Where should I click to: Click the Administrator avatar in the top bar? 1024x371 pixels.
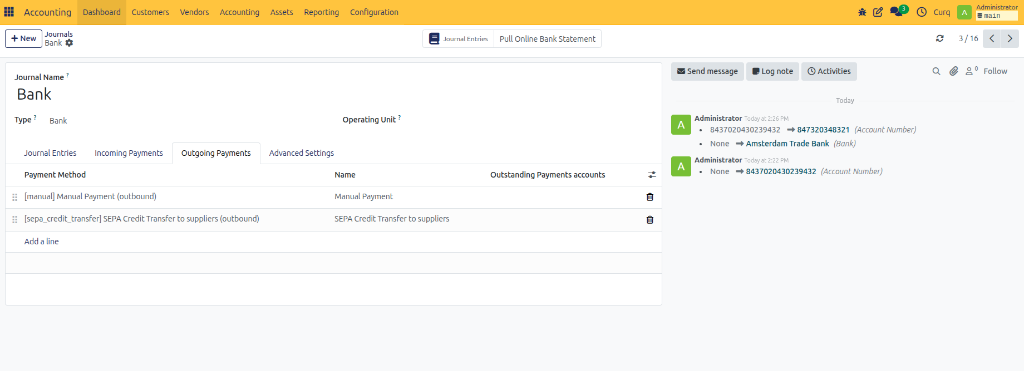tap(964, 12)
